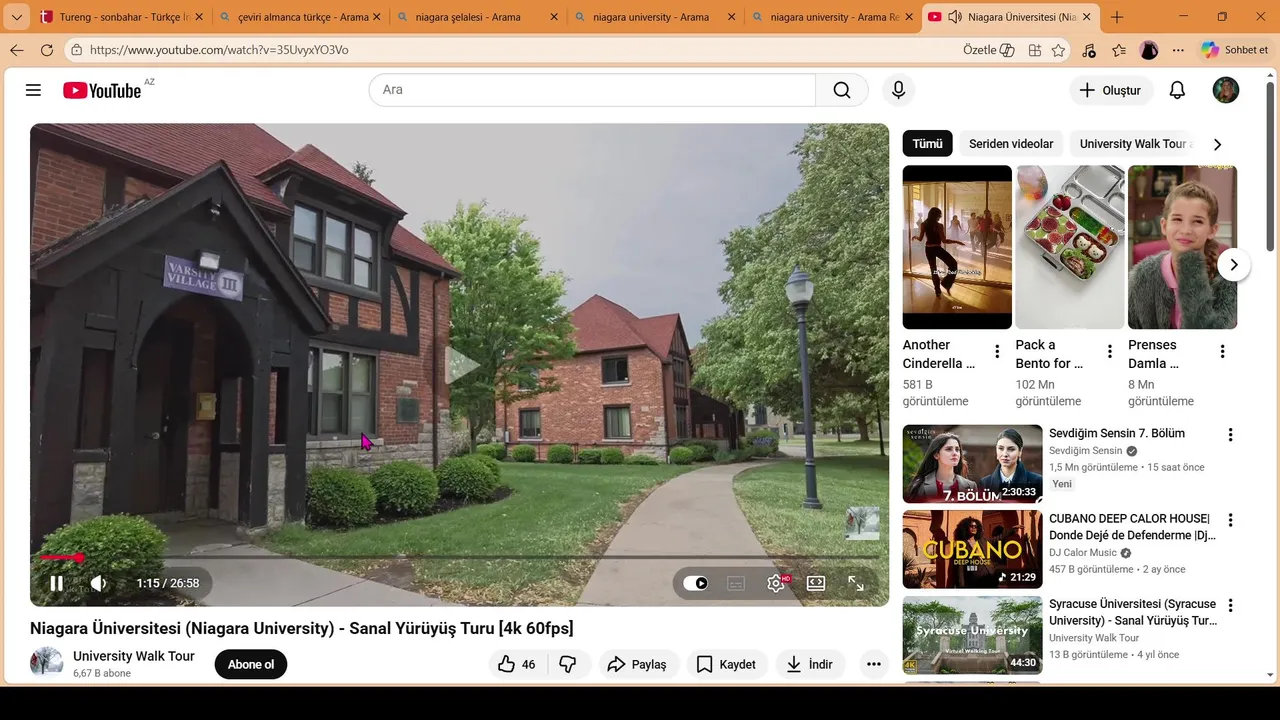Open media control music icon in toolbar
The image size is (1280, 720).
pyautogui.click(x=1089, y=50)
